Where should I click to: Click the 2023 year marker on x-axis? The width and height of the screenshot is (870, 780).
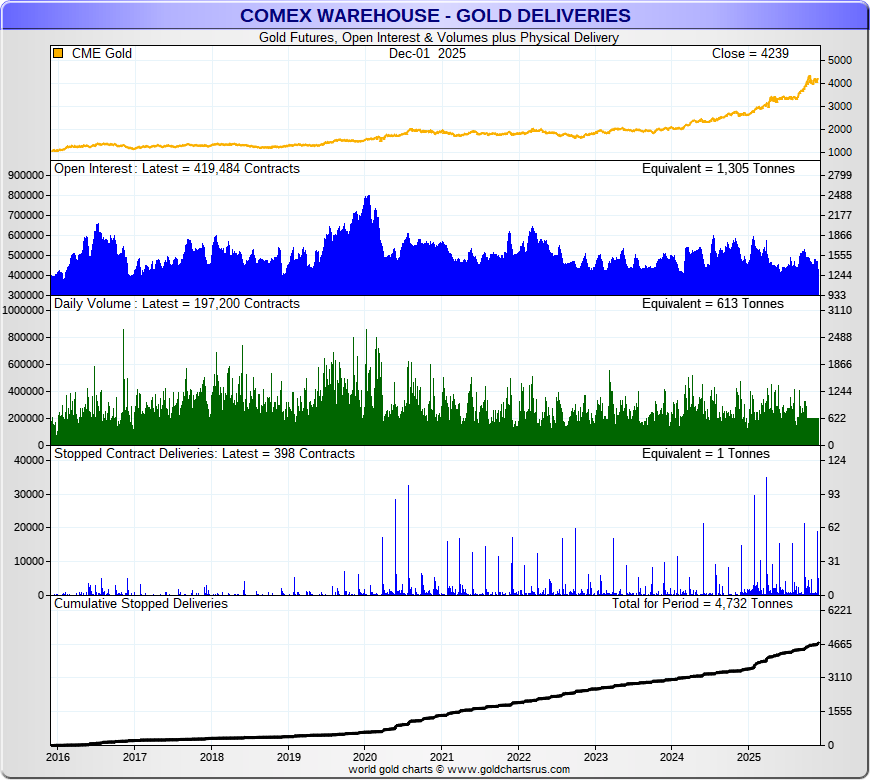click(x=595, y=757)
